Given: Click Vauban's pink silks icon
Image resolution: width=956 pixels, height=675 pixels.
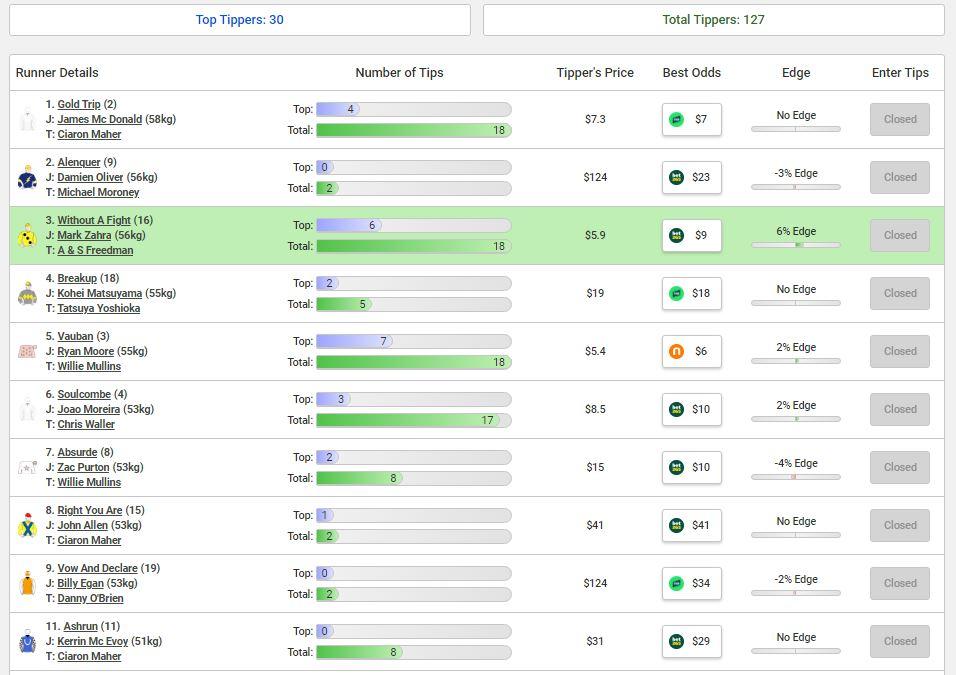Looking at the screenshot, I should click(27, 351).
